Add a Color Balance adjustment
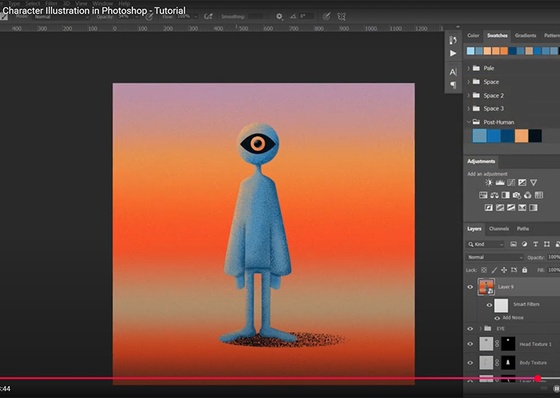The width and height of the screenshot is (560, 398). tap(494, 195)
